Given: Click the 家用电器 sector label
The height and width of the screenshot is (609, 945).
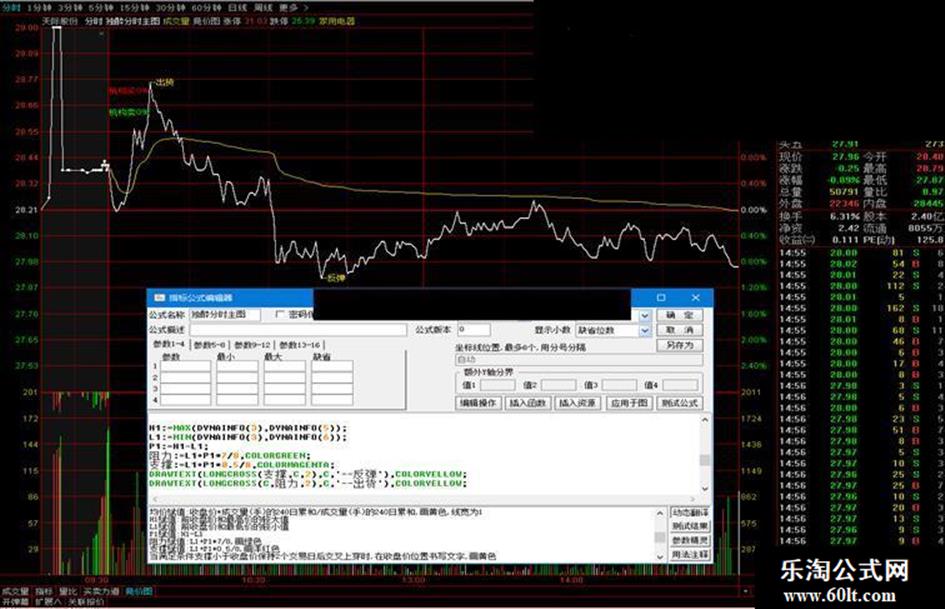Looking at the screenshot, I should click(337, 21).
